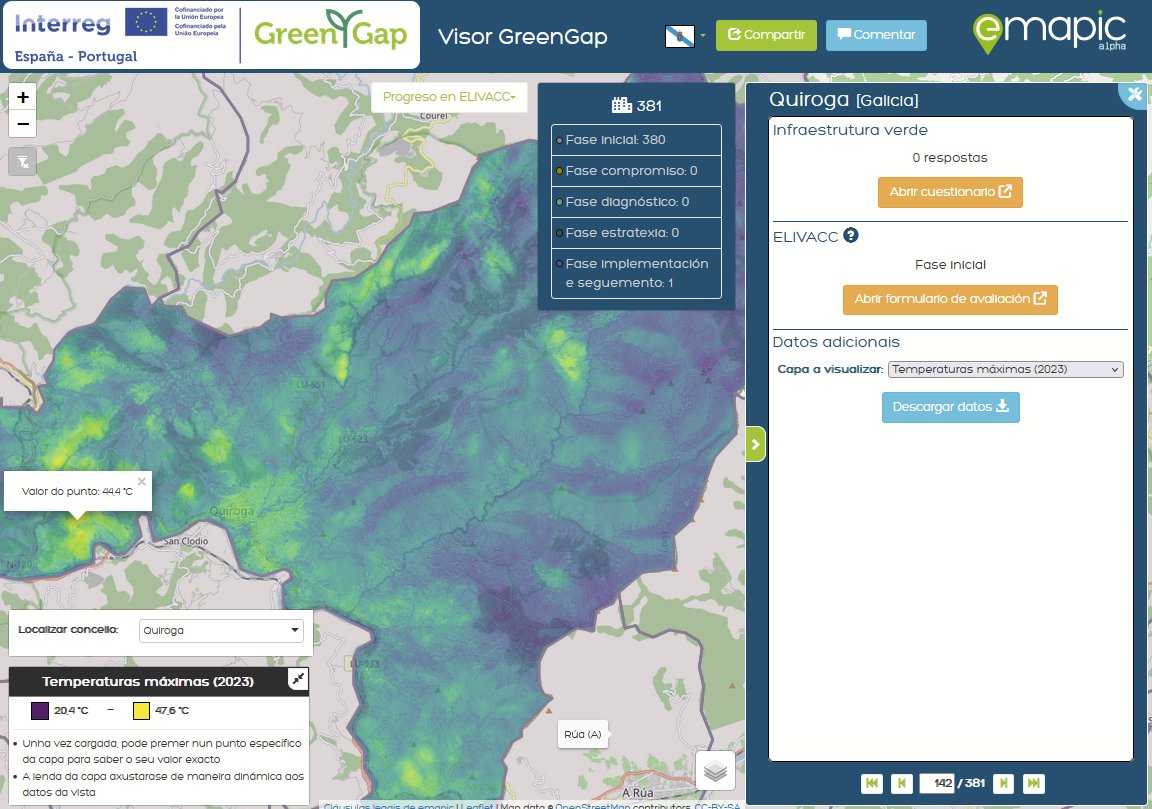Click the 0 respostas text
Image resolution: width=1152 pixels, height=809 pixels.
click(949, 158)
